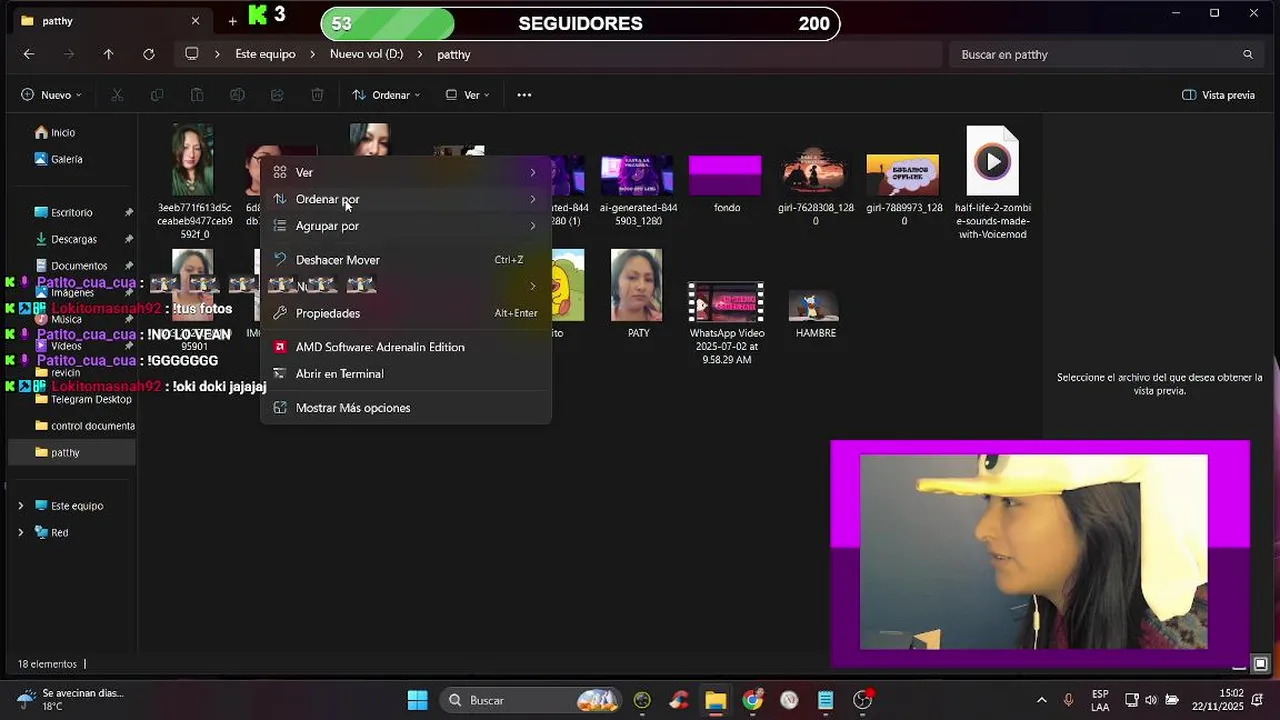Open the Nuevo dropdown

(51, 95)
